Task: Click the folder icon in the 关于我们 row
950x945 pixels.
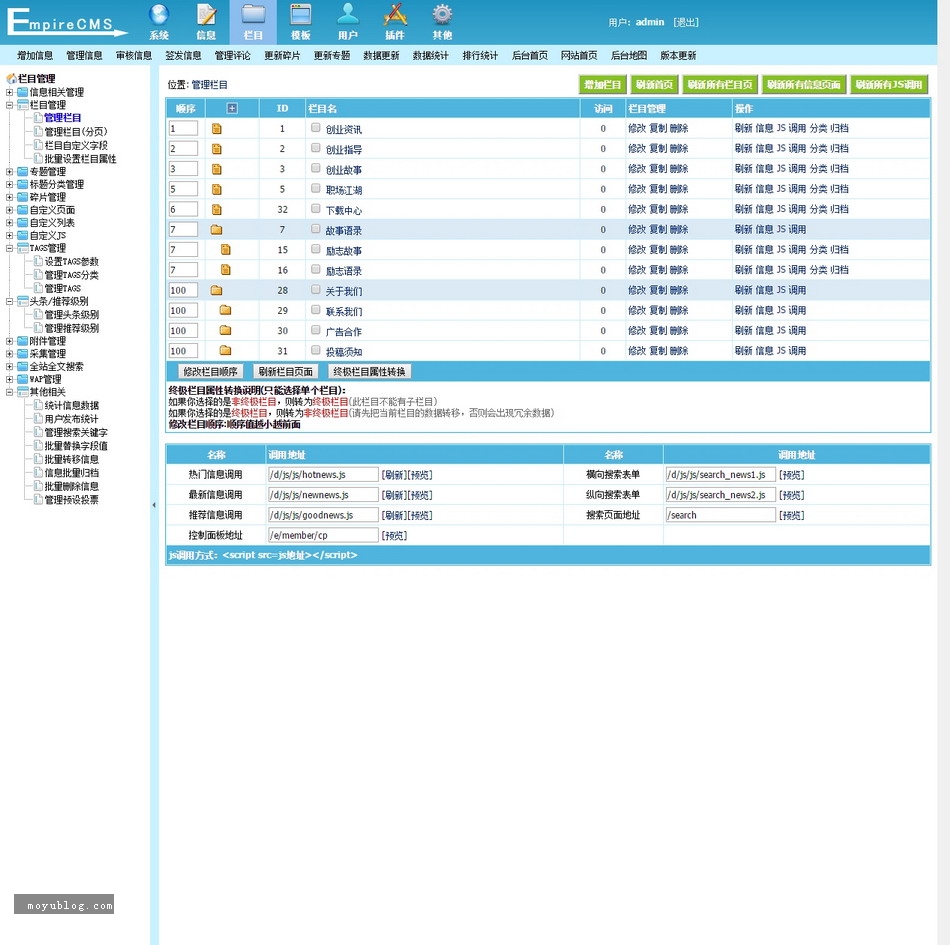Action: coord(216,290)
